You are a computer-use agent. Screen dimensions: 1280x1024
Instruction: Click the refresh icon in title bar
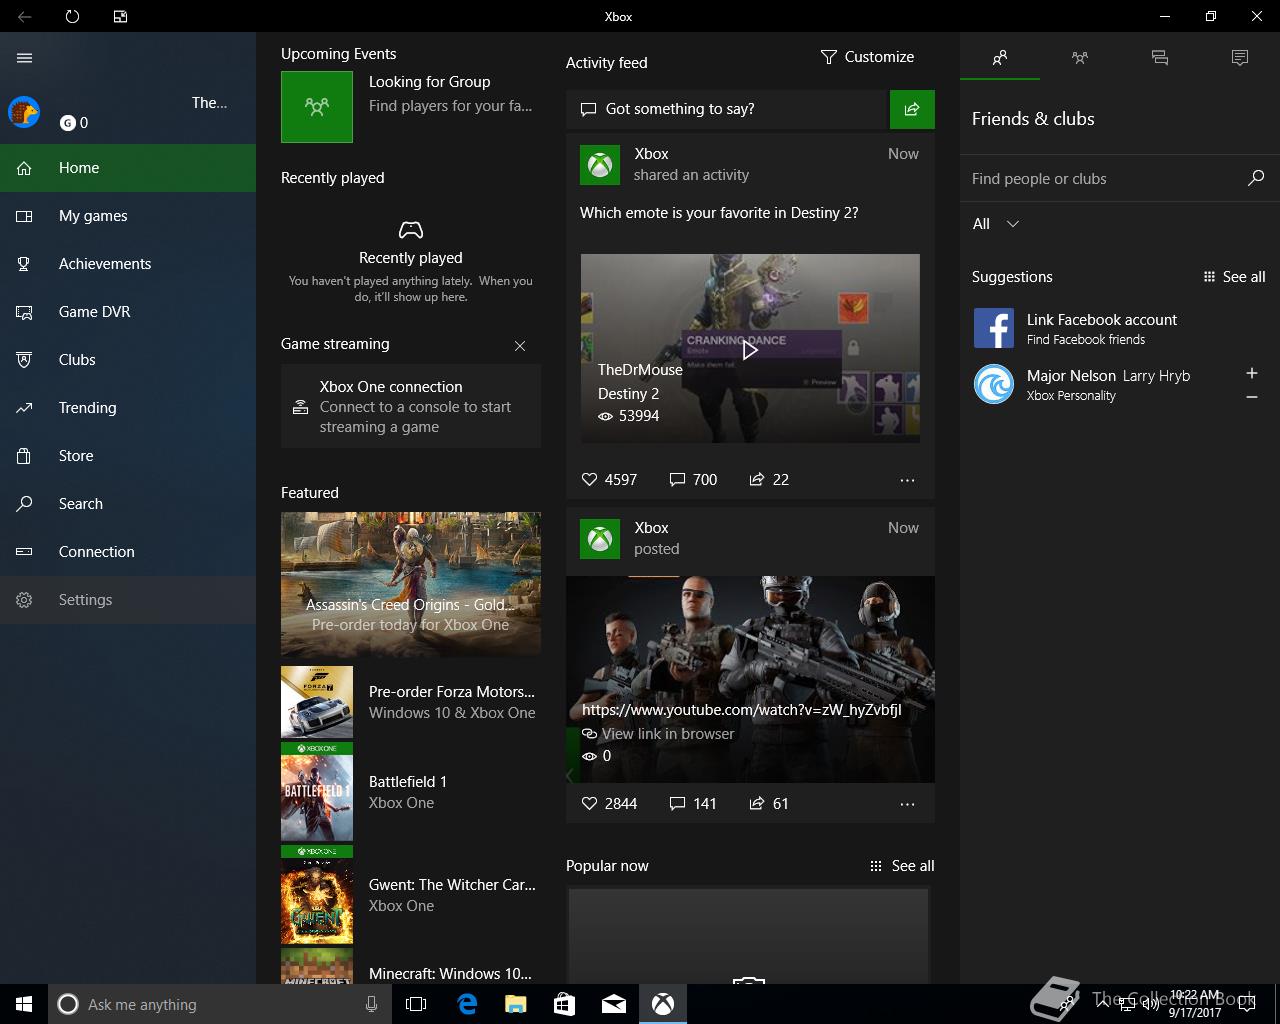coord(72,16)
